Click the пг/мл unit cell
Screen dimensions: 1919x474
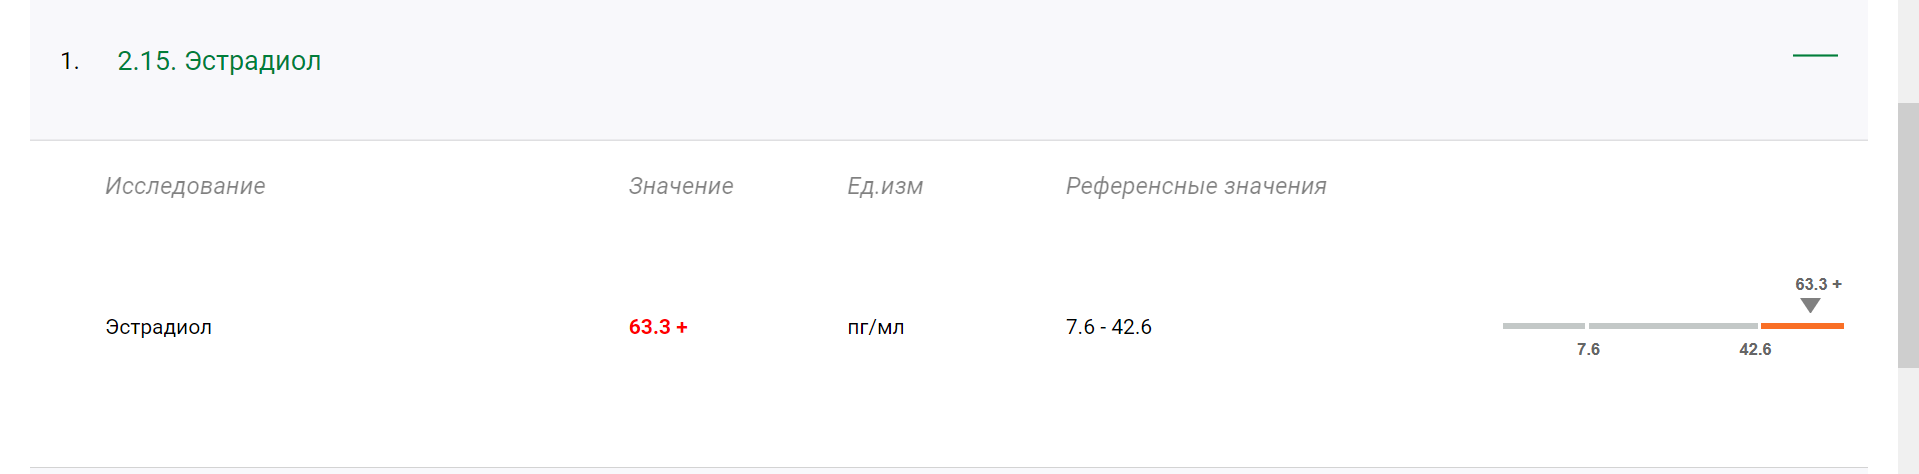click(x=876, y=327)
